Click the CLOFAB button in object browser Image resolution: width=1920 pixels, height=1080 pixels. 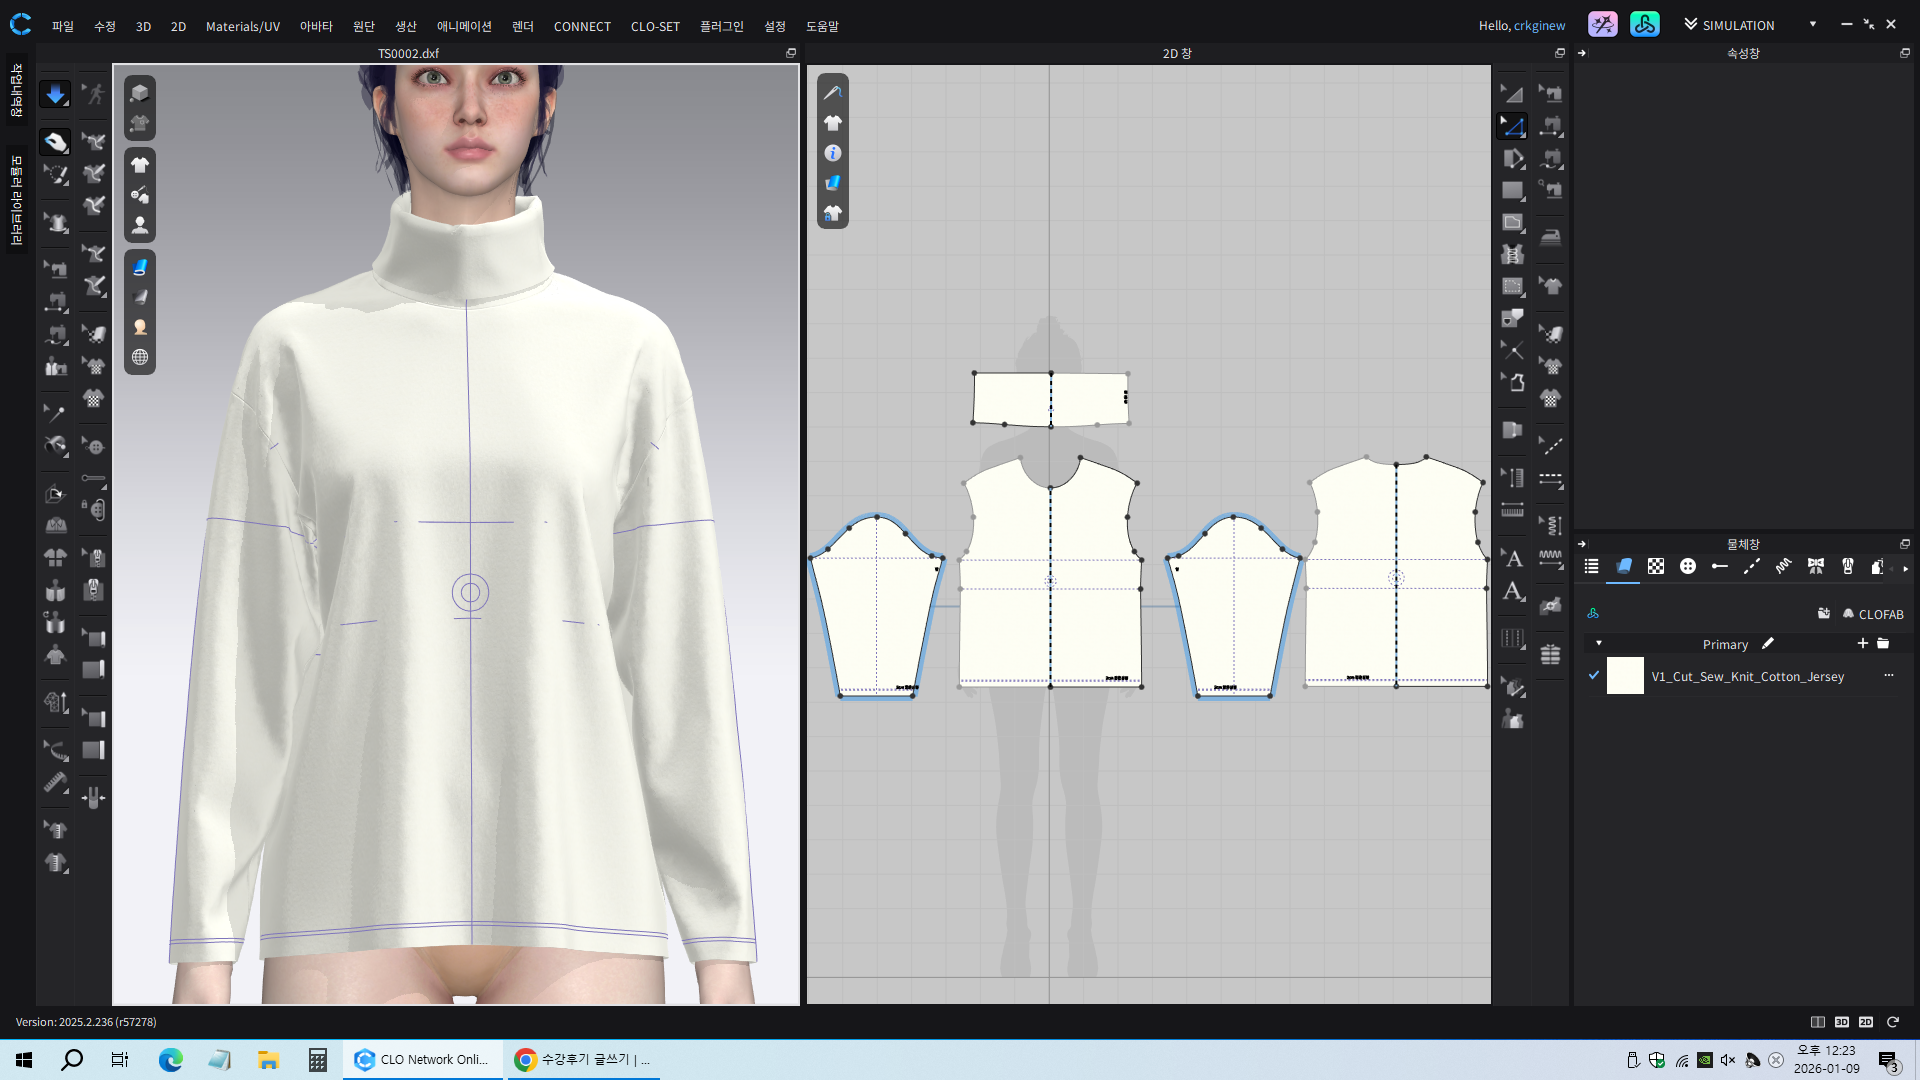click(x=1873, y=614)
